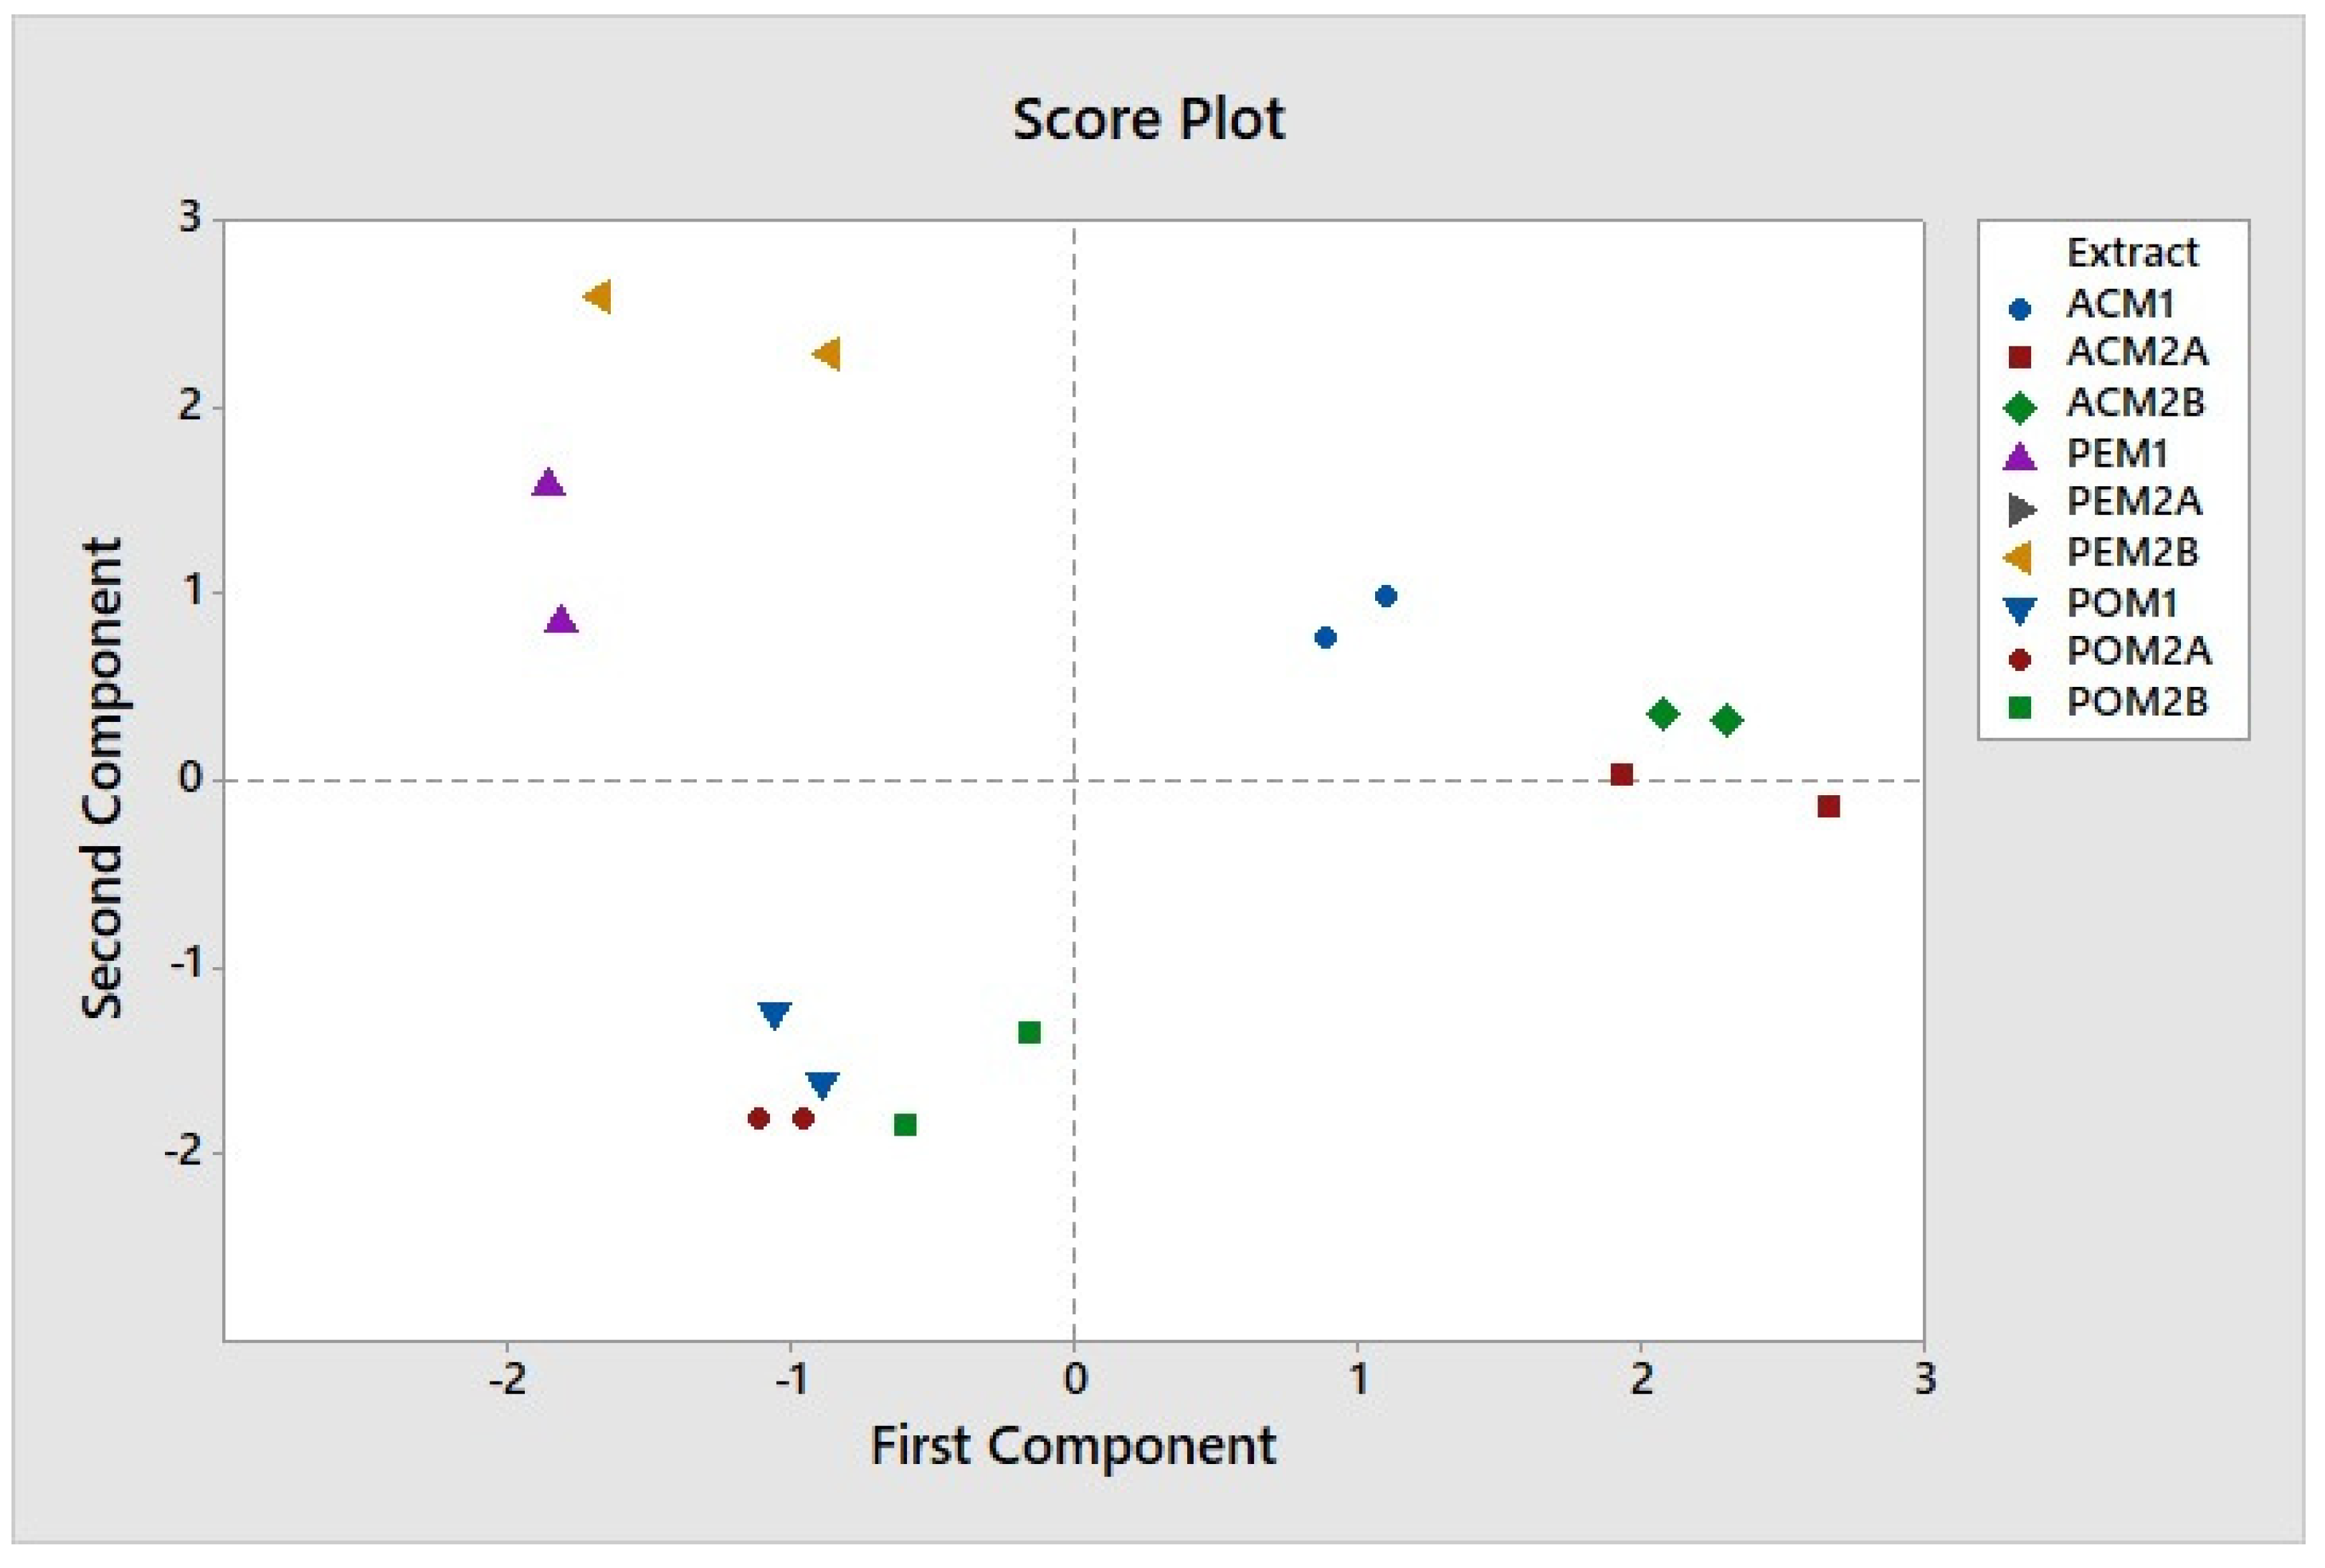Select the lower green POM2B square point
This screenshot has height=1568, width=2325.
tap(905, 1125)
